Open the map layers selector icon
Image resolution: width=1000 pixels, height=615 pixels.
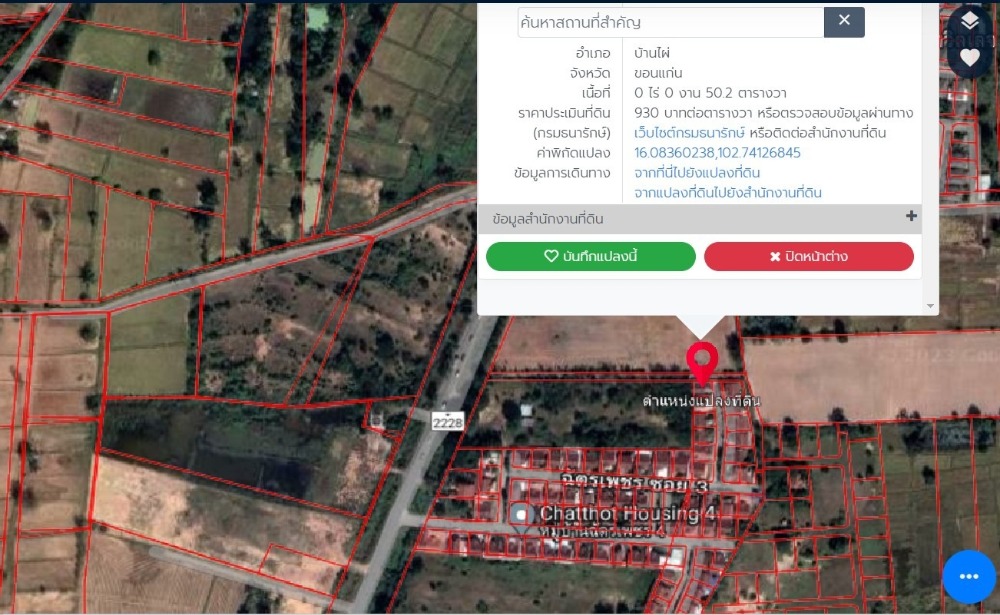click(969, 22)
